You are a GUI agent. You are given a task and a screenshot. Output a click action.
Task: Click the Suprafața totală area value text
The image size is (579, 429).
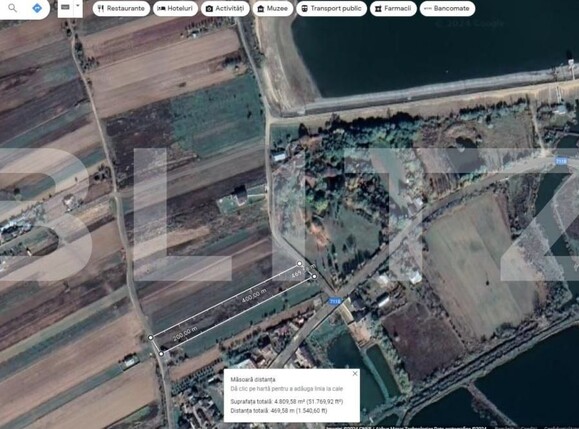pyautogui.click(x=287, y=401)
